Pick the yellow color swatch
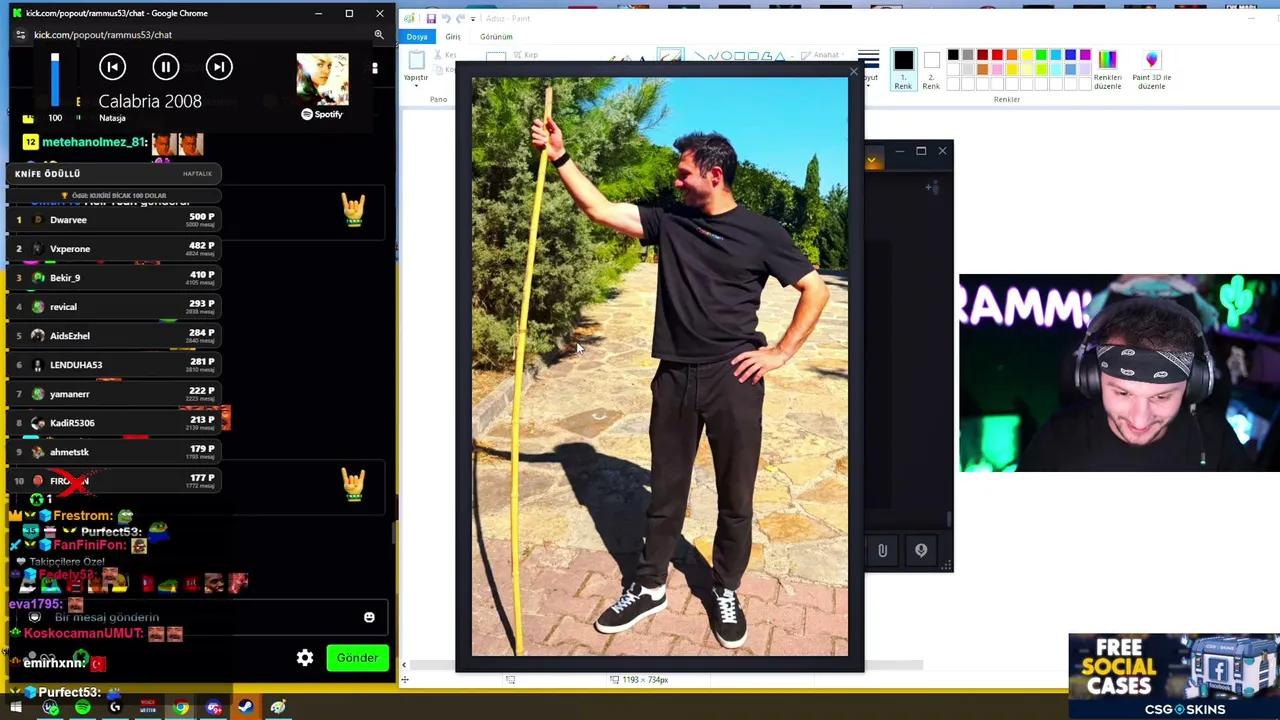 pos(1026,55)
